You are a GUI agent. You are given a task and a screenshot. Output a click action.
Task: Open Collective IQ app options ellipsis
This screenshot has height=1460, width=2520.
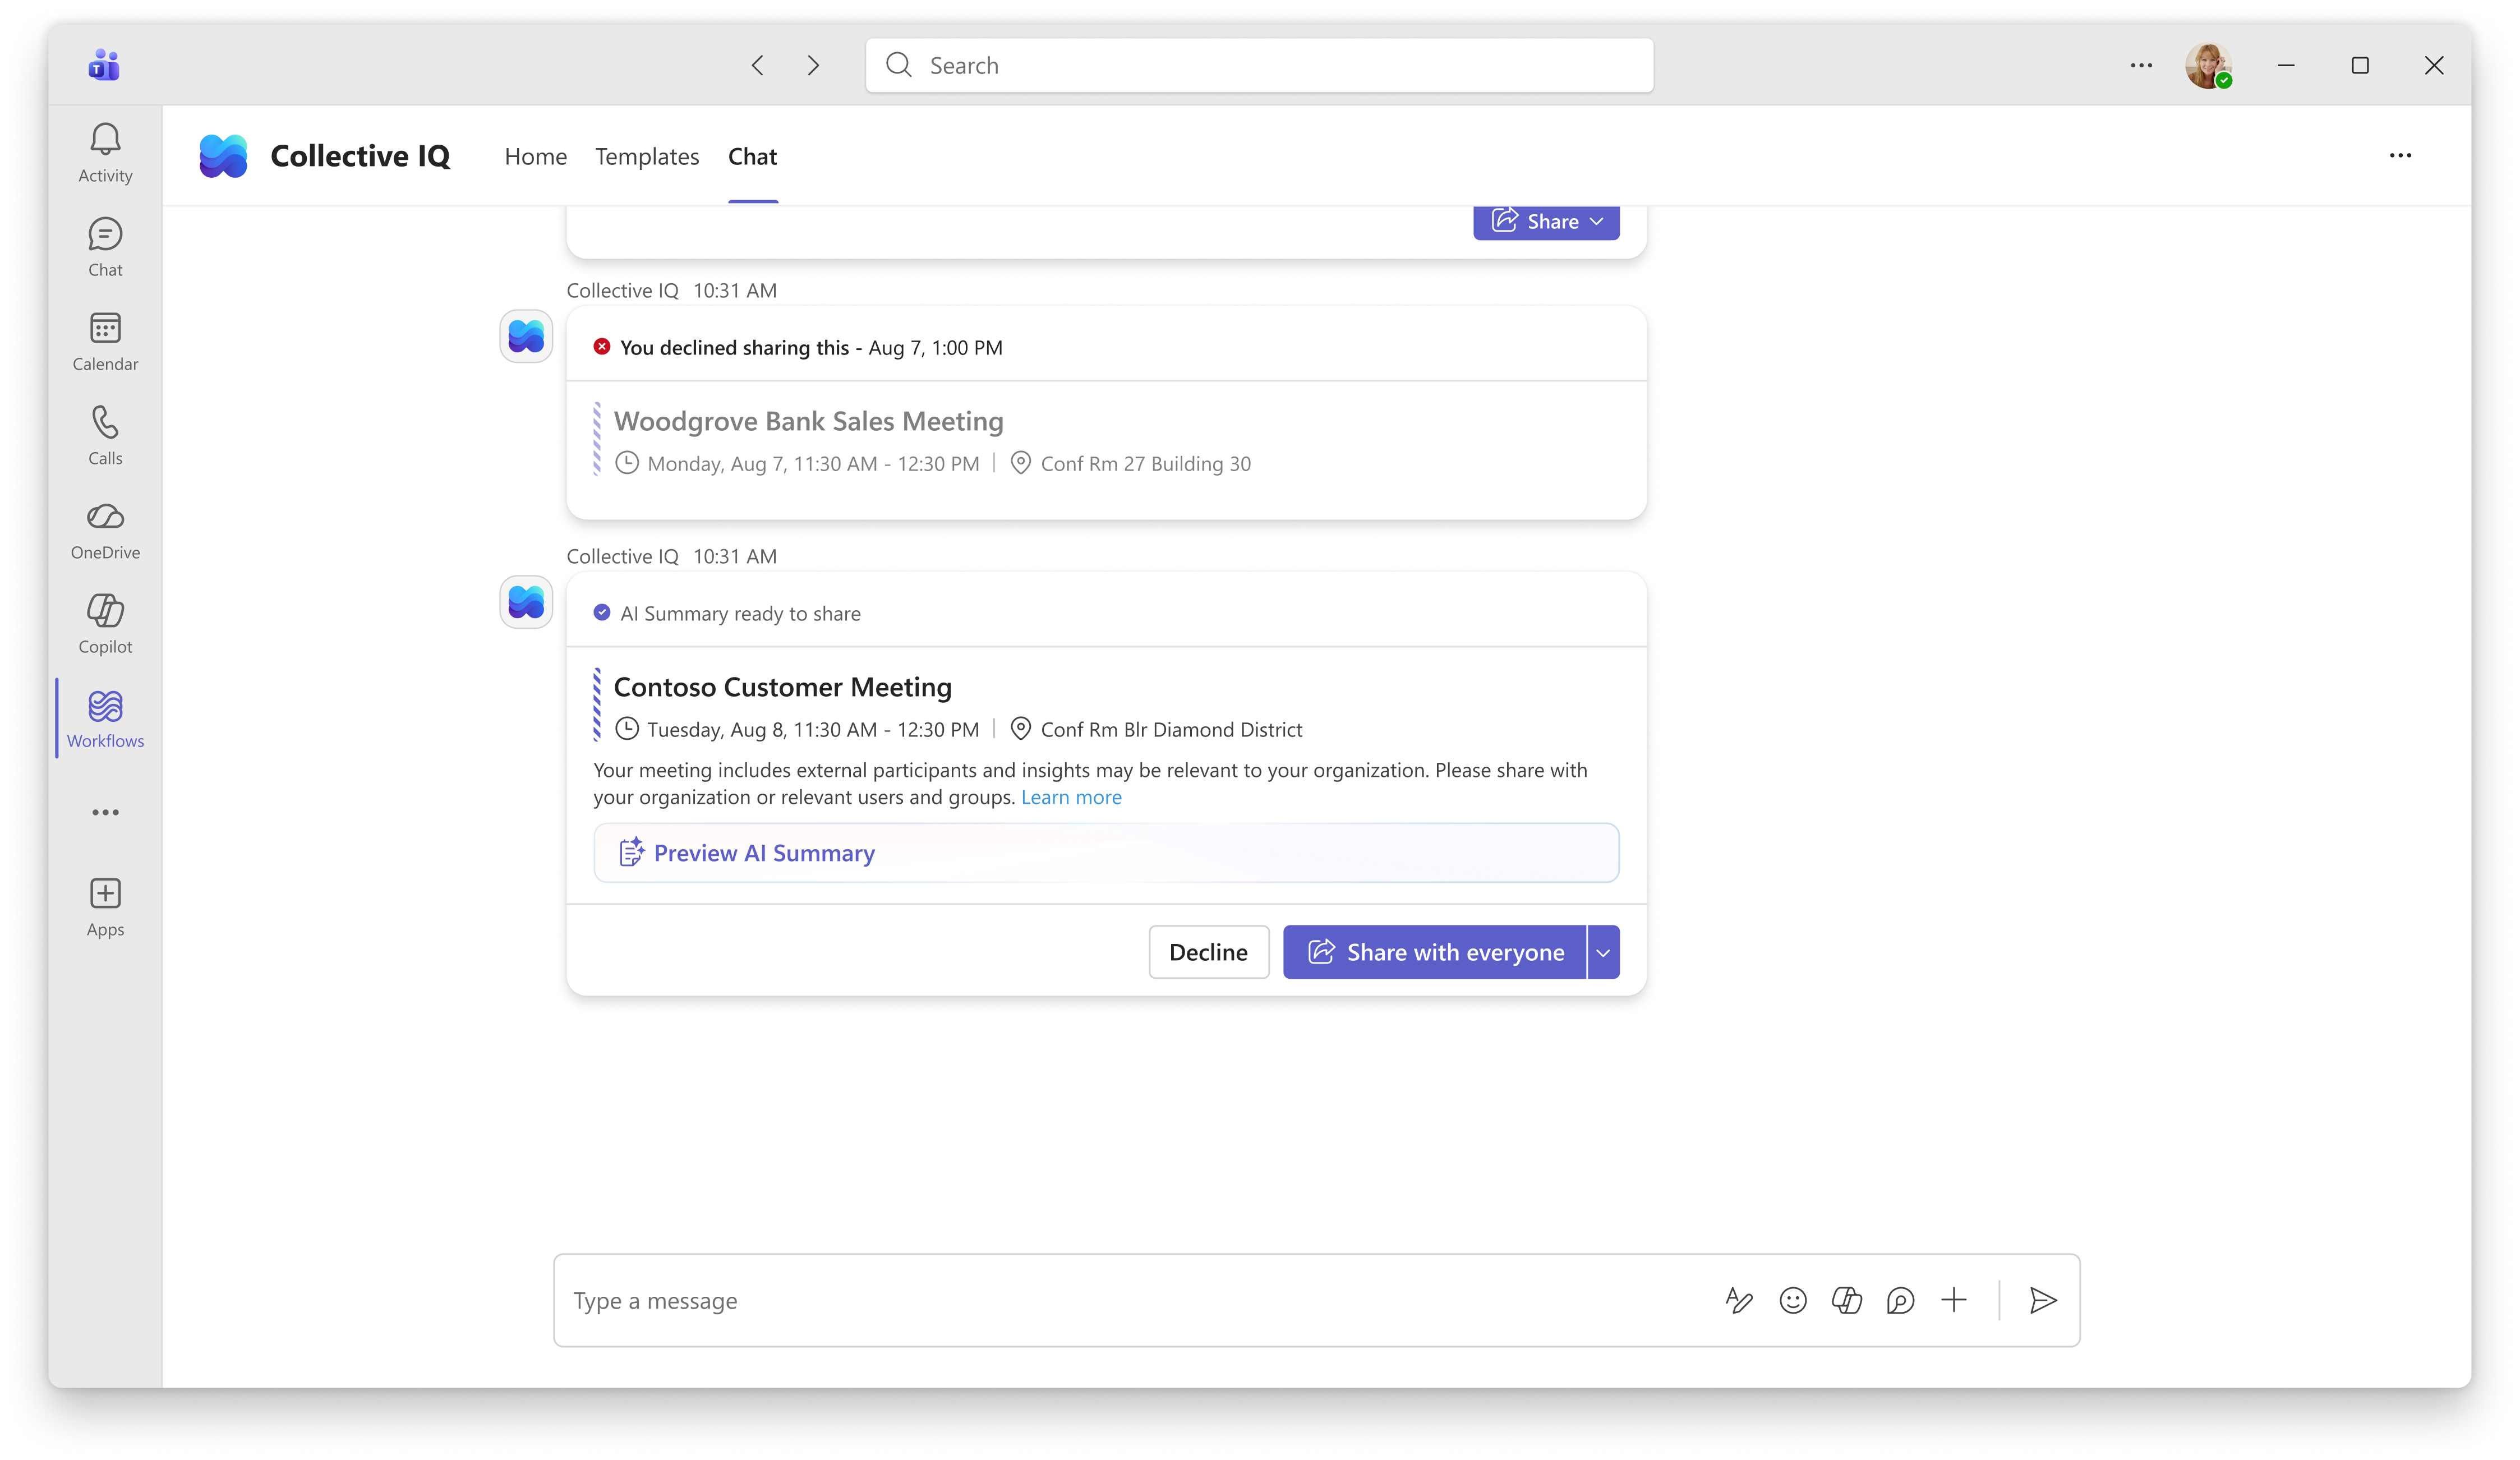(x=2400, y=155)
